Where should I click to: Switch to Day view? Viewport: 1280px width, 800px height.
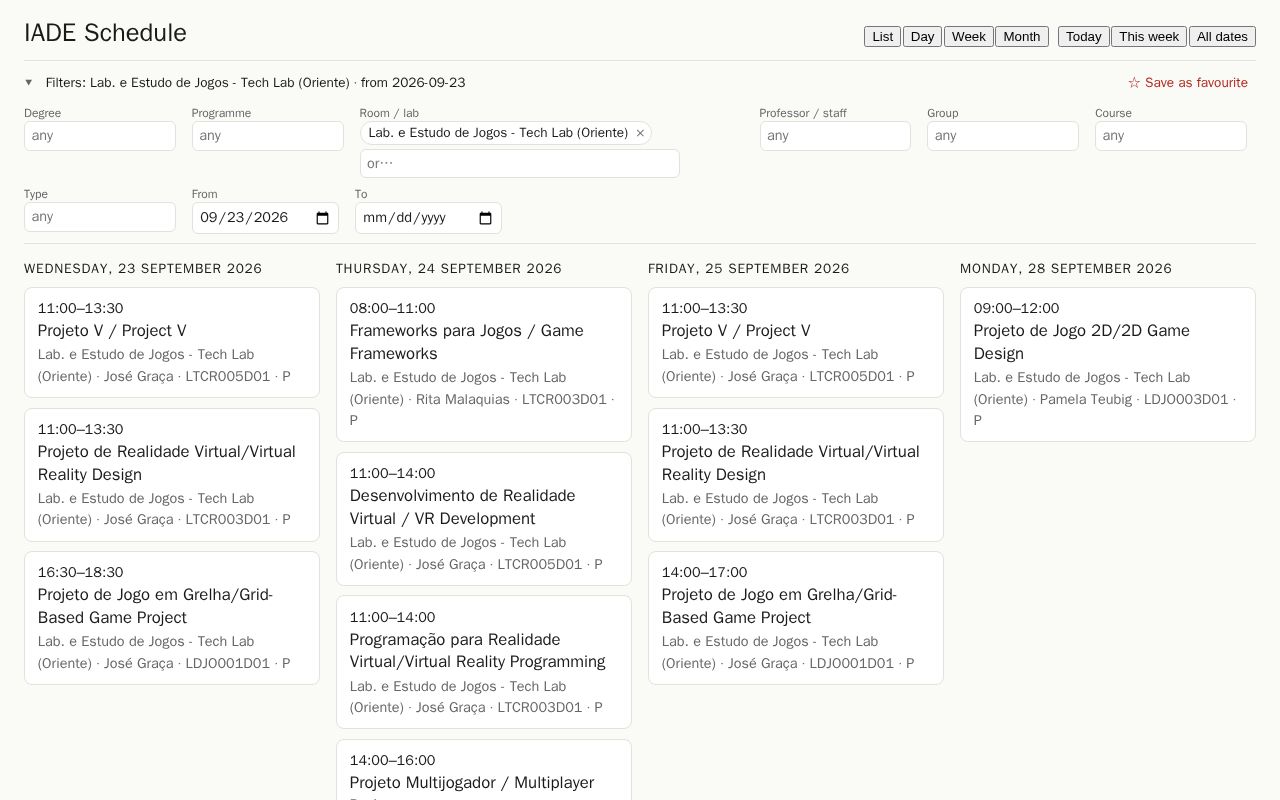(922, 36)
